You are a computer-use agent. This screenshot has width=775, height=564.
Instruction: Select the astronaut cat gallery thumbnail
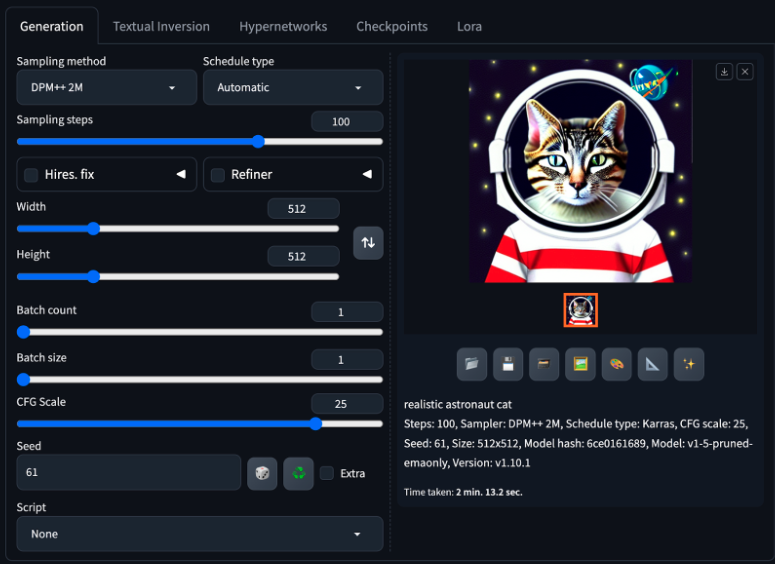(580, 310)
